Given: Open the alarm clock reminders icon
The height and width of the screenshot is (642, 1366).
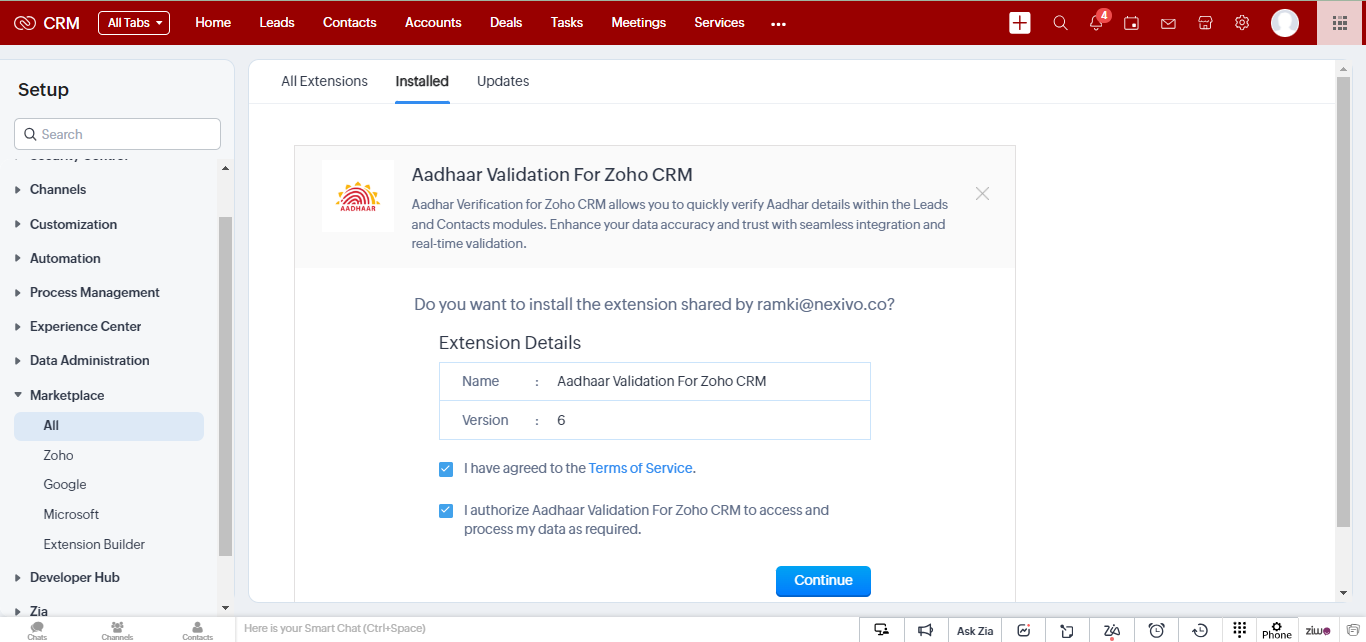Looking at the screenshot, I should (x=1156, y=630).
